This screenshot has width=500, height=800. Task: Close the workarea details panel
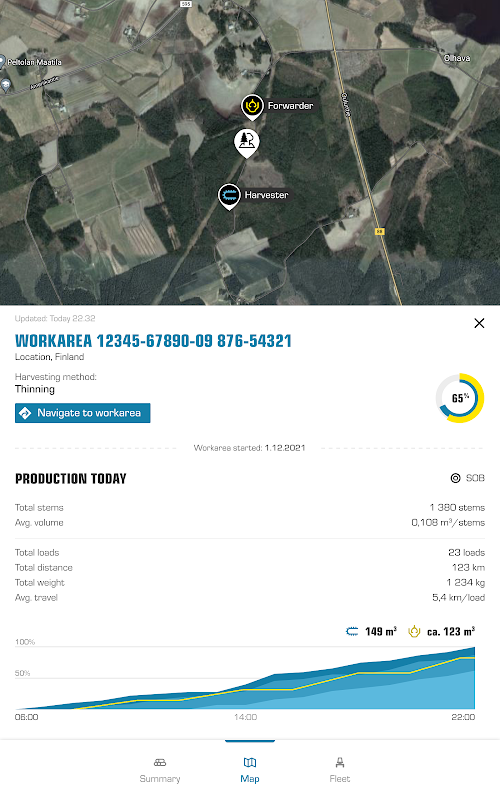click(x=479, y=323)
